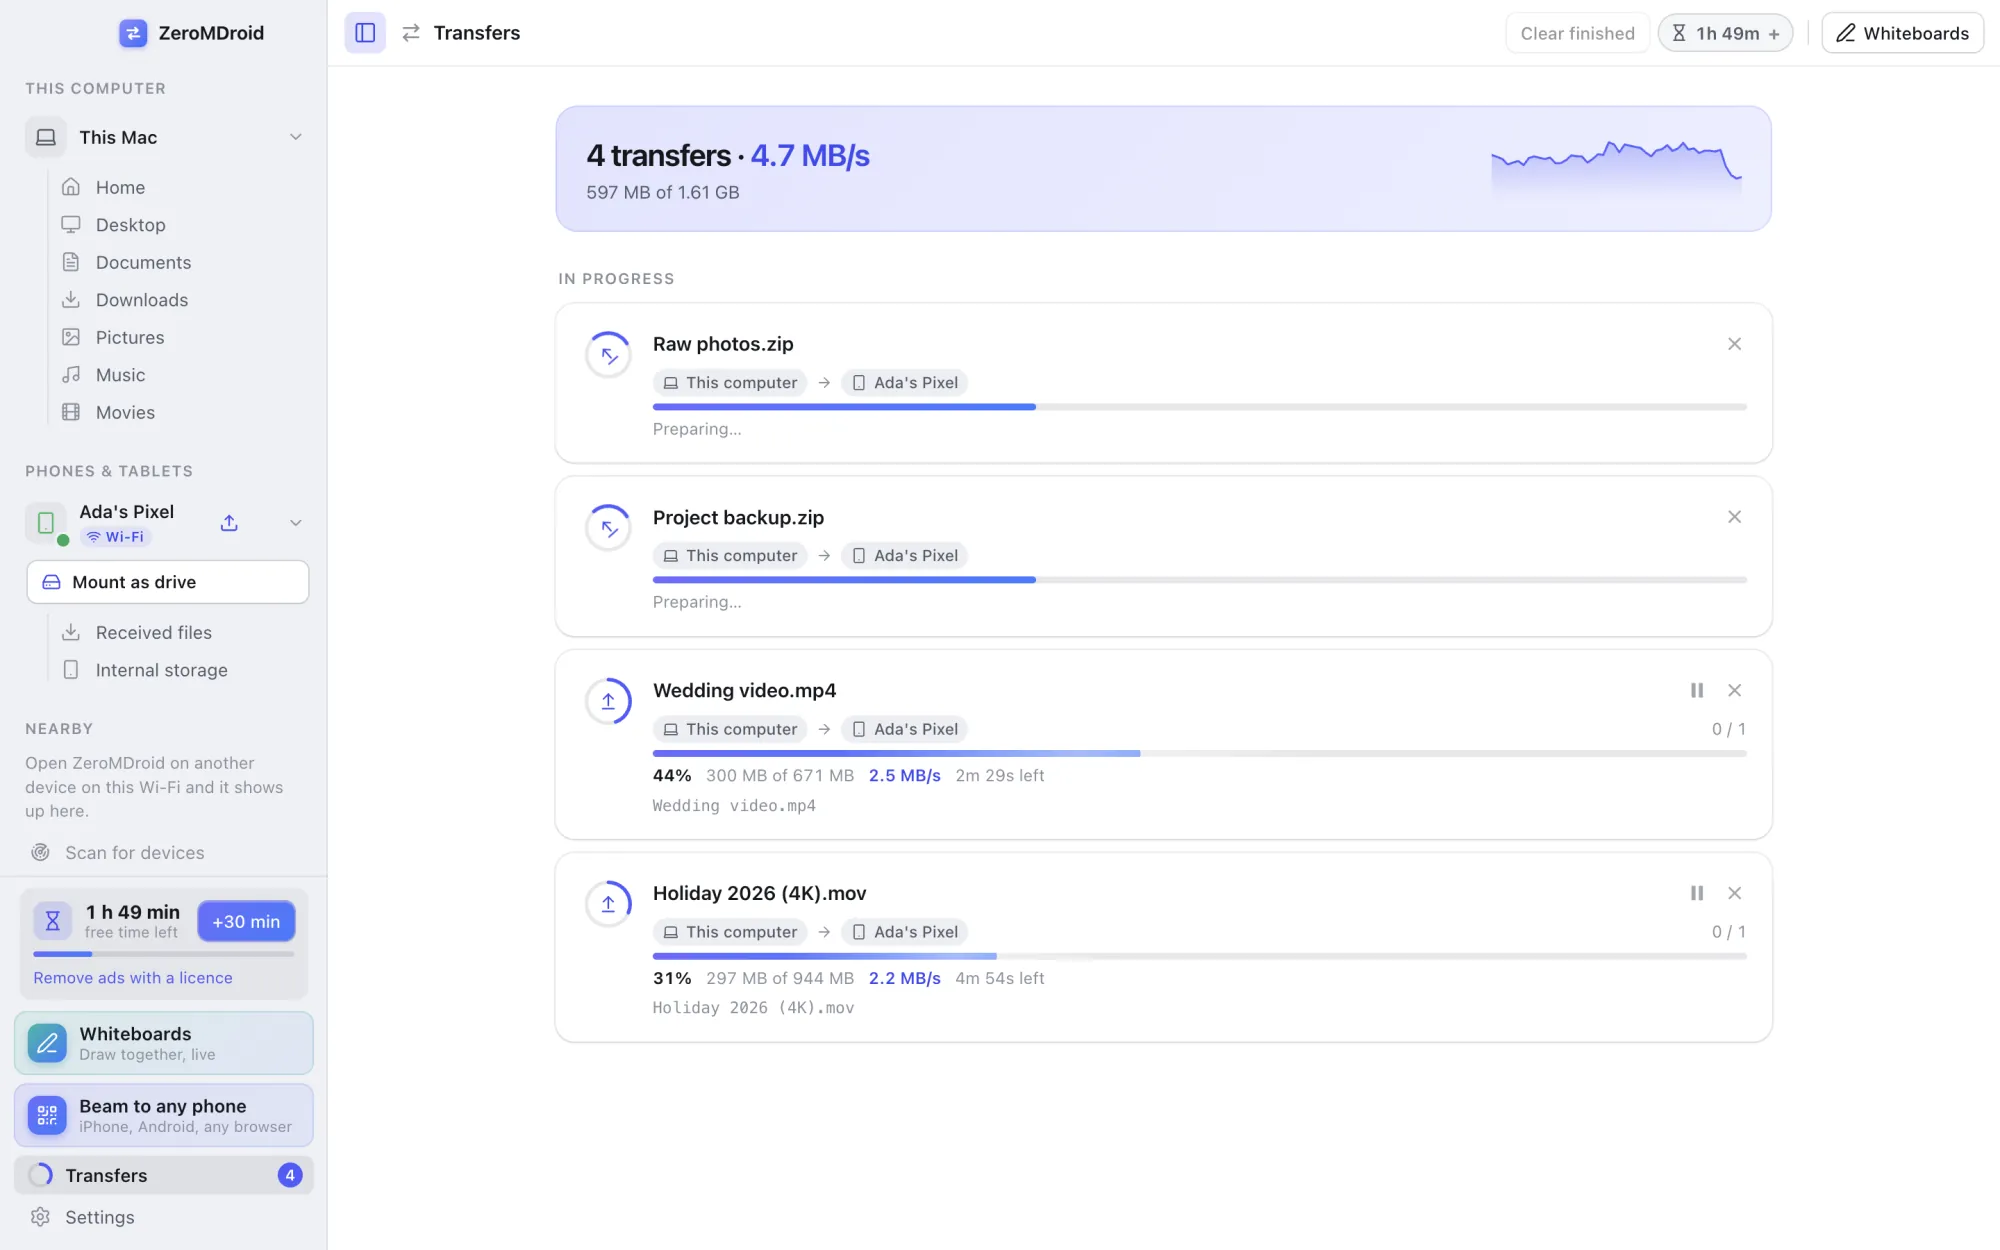Cancel the Holiday 2026 (4K).mov transfer
This screenshot has width=2000, height=1250.
pyautogui.click(x=1735, y=893)
